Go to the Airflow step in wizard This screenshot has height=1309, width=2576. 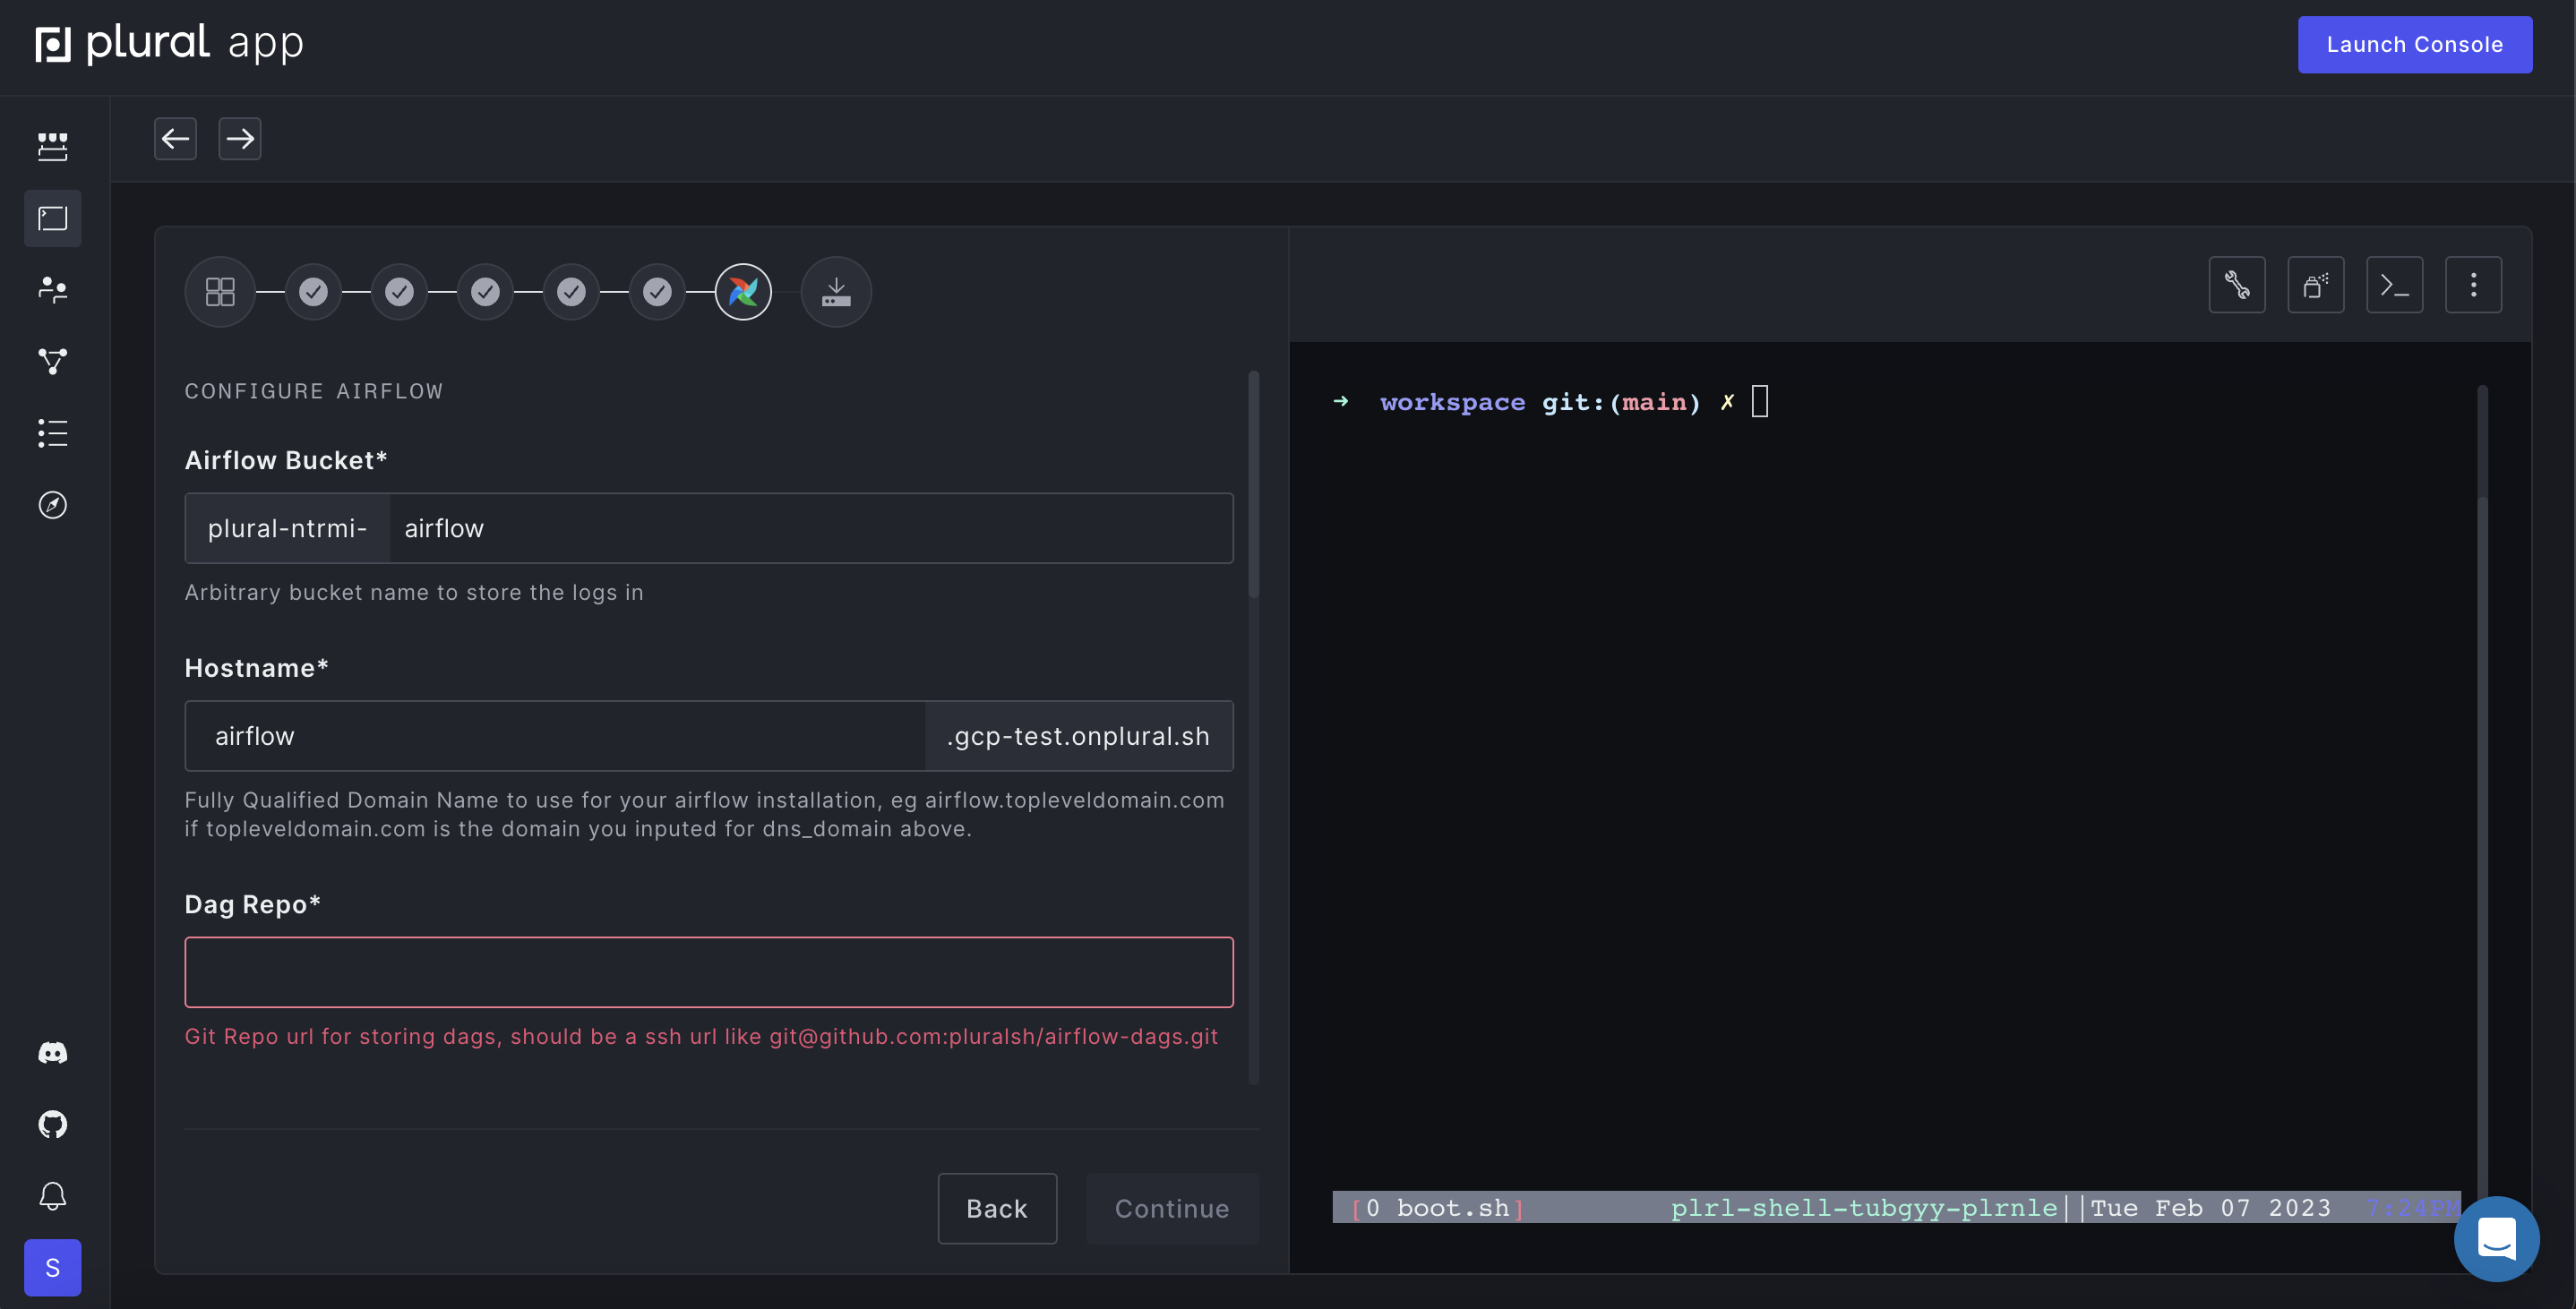pyautogui.click(x=743, y=292)
